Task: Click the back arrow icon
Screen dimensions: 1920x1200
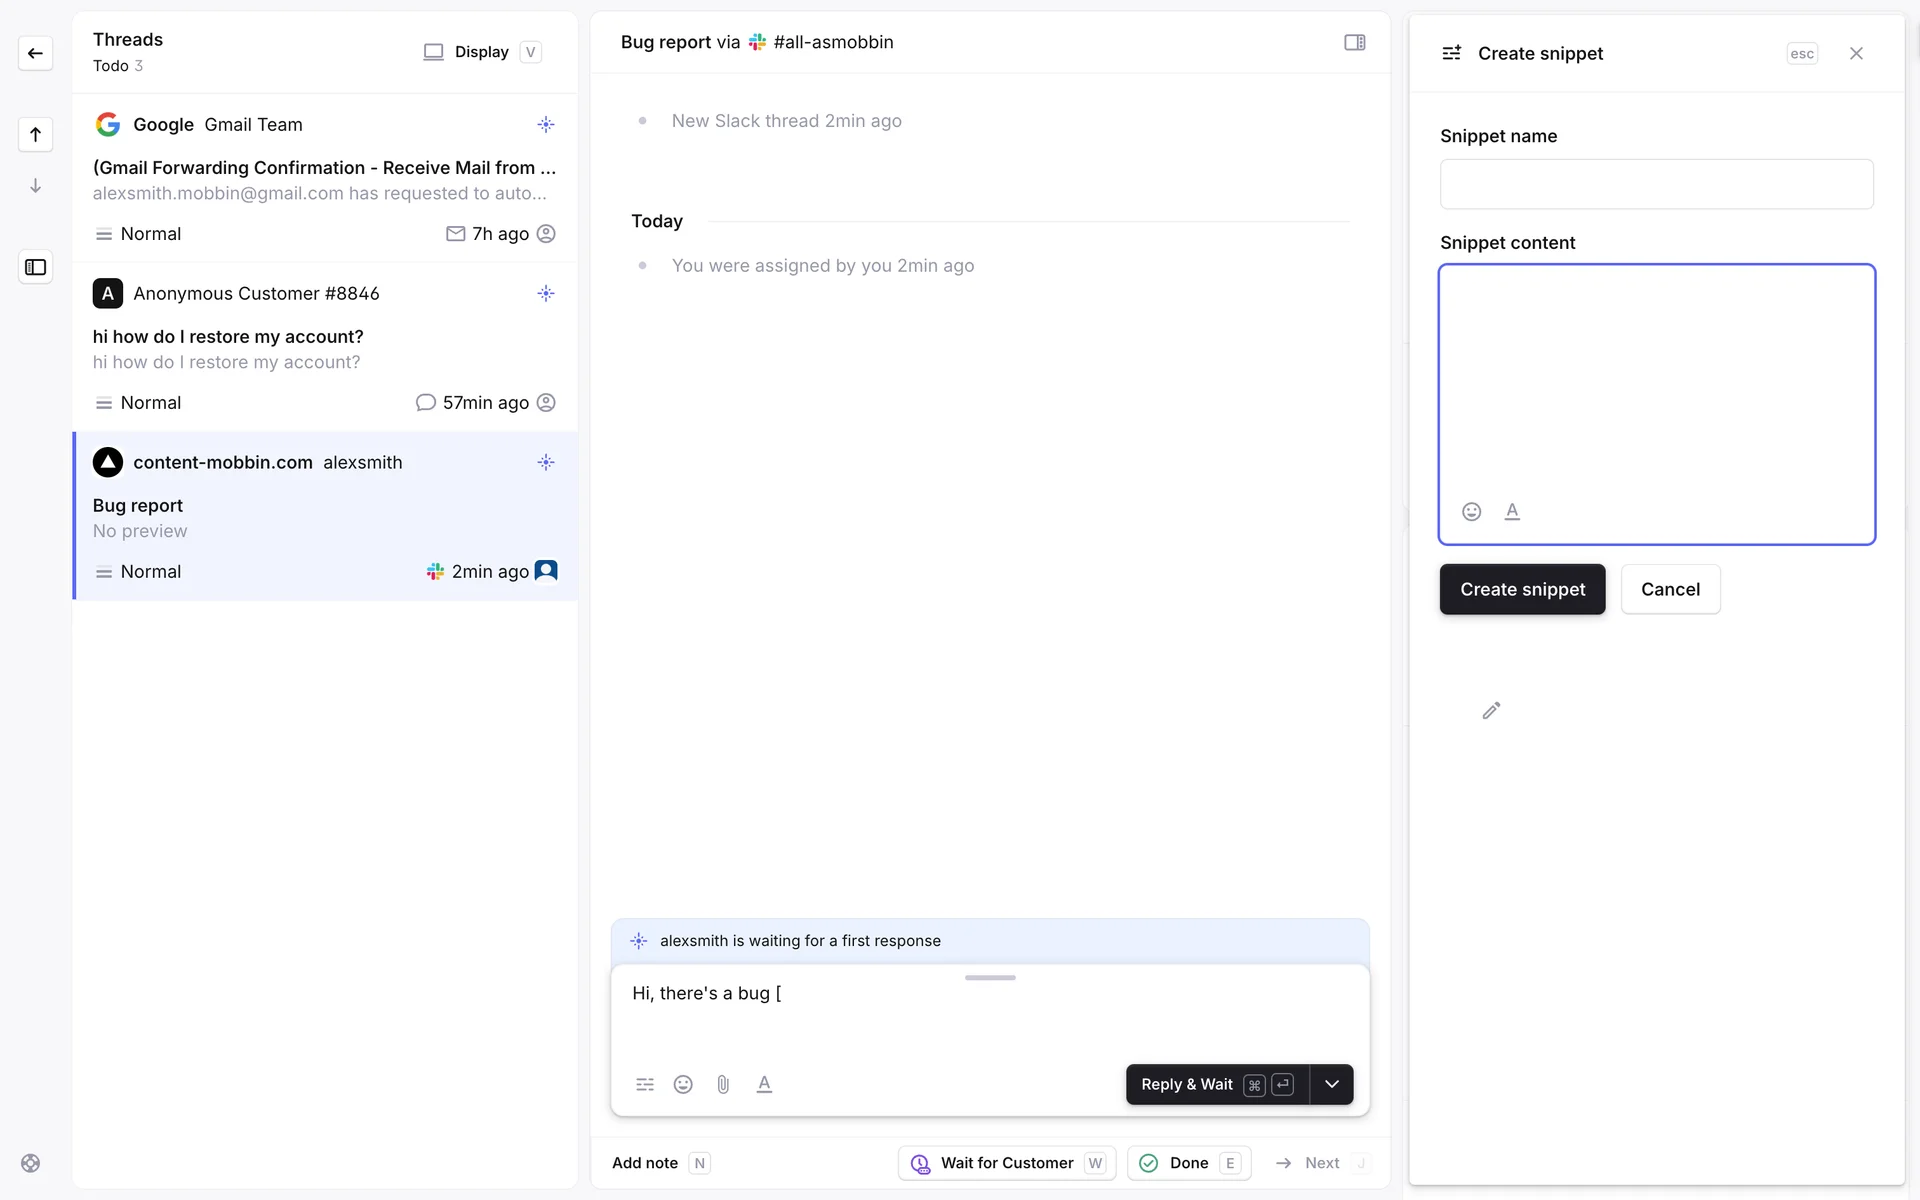Action: [35, 53]
